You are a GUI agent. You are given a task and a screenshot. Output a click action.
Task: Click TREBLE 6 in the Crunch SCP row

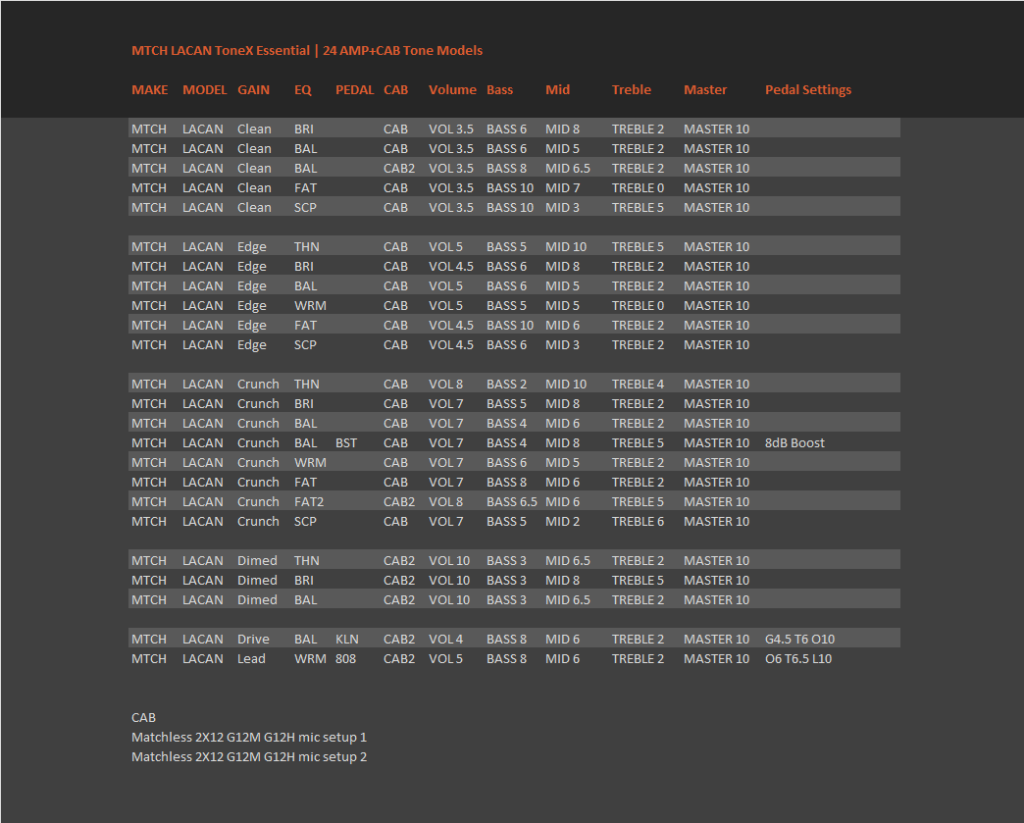638,521
